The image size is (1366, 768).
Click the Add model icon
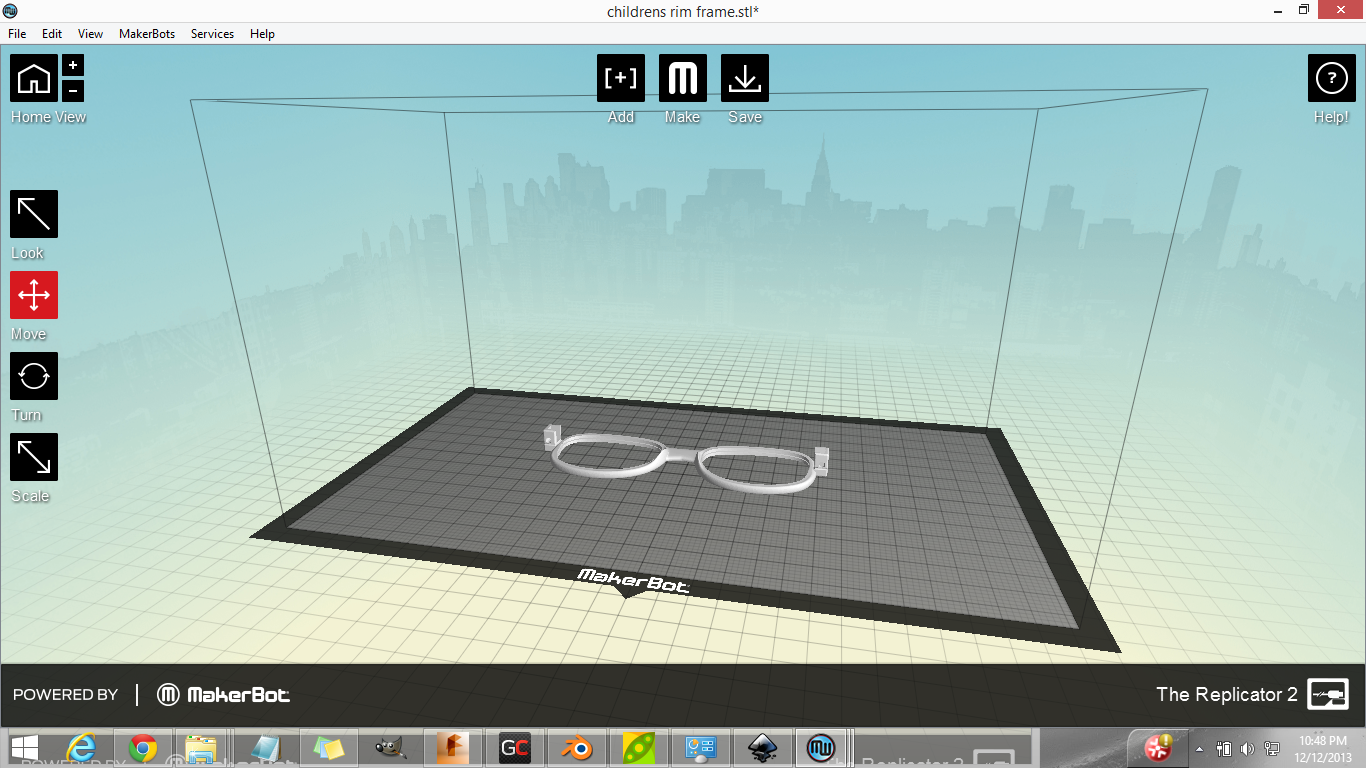click(621, 78)
